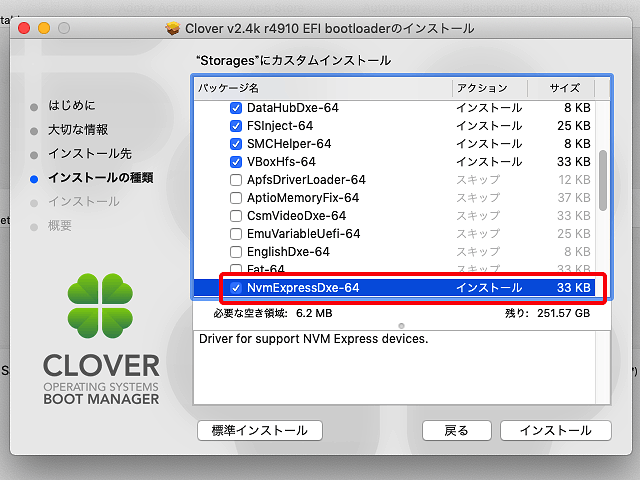The width and height of the screenshot is (640, 480).
Task: Select the EmuVariableUefi-64 package name
Action: pyautogui.click(x=304, y=233)
